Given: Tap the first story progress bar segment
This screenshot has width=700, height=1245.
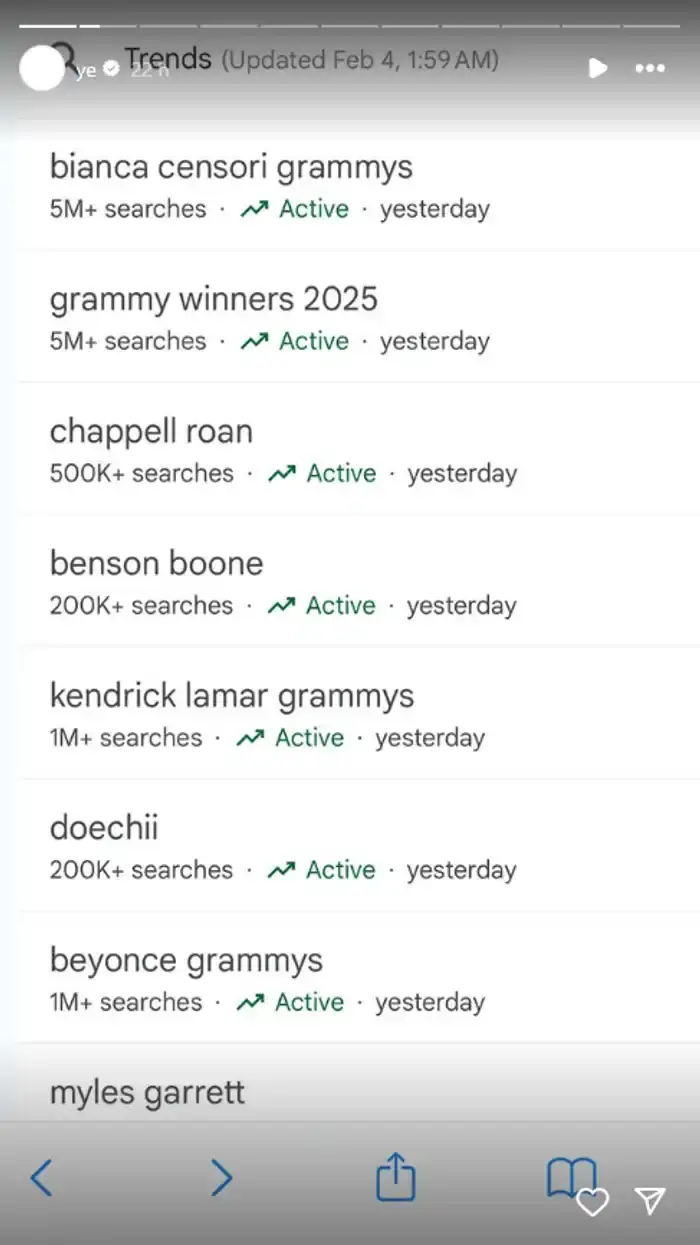Looking at the screenshot, I should tap(48, 25).
